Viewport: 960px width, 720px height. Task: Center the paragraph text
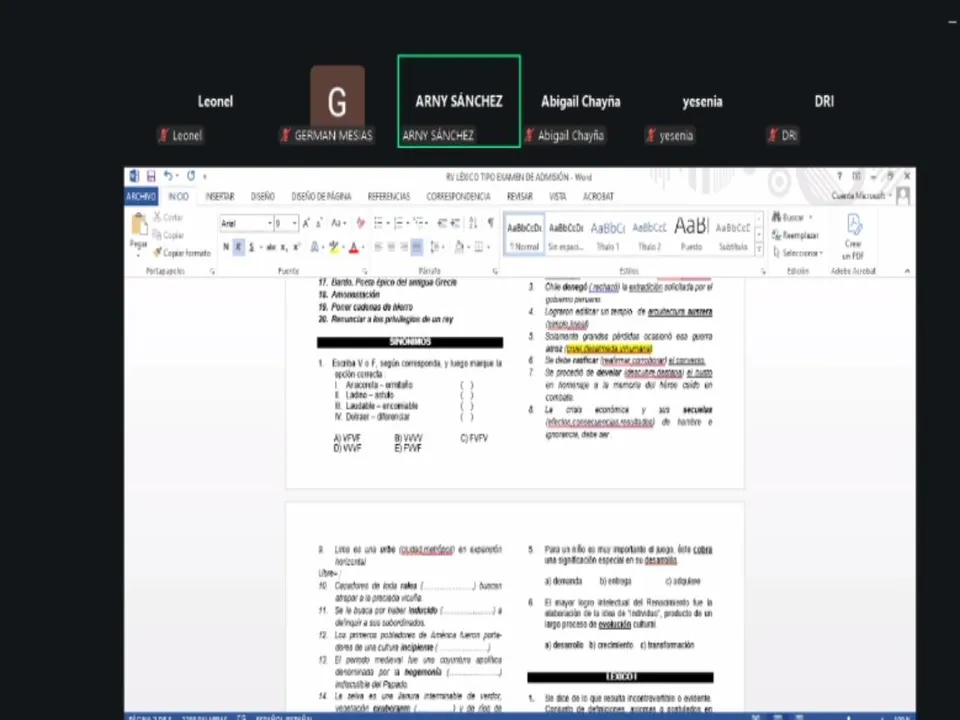coord(391,247)
